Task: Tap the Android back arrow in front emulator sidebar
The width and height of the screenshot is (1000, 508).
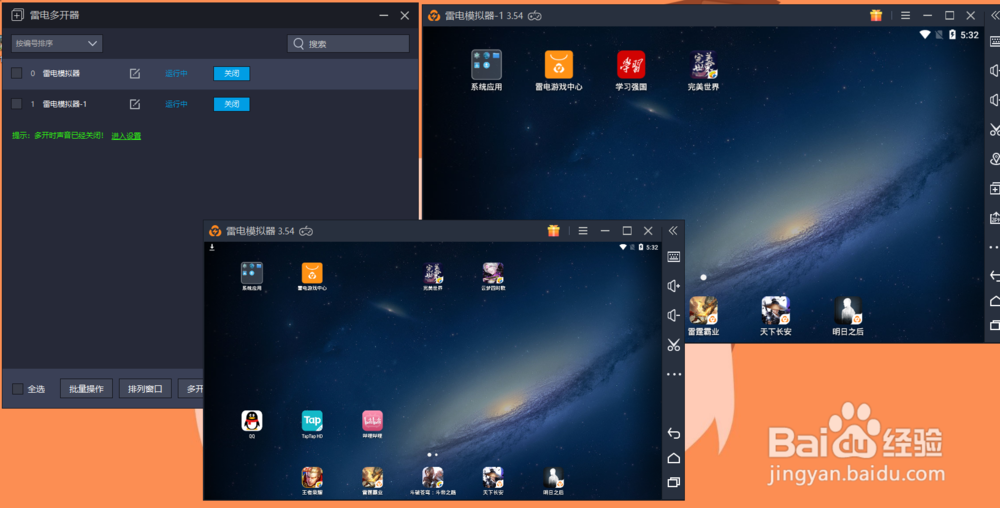Action: pyautogui.click(x=673, y=433)
